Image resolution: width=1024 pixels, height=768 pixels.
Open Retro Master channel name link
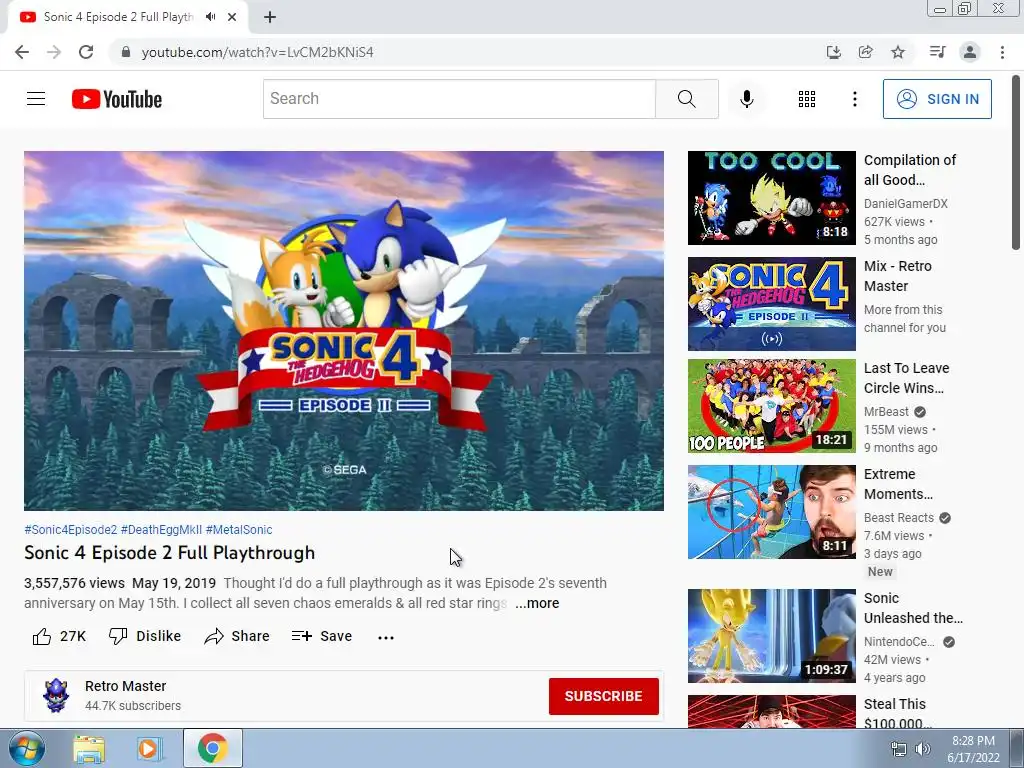pyautogui.click(x=125, y=686)
